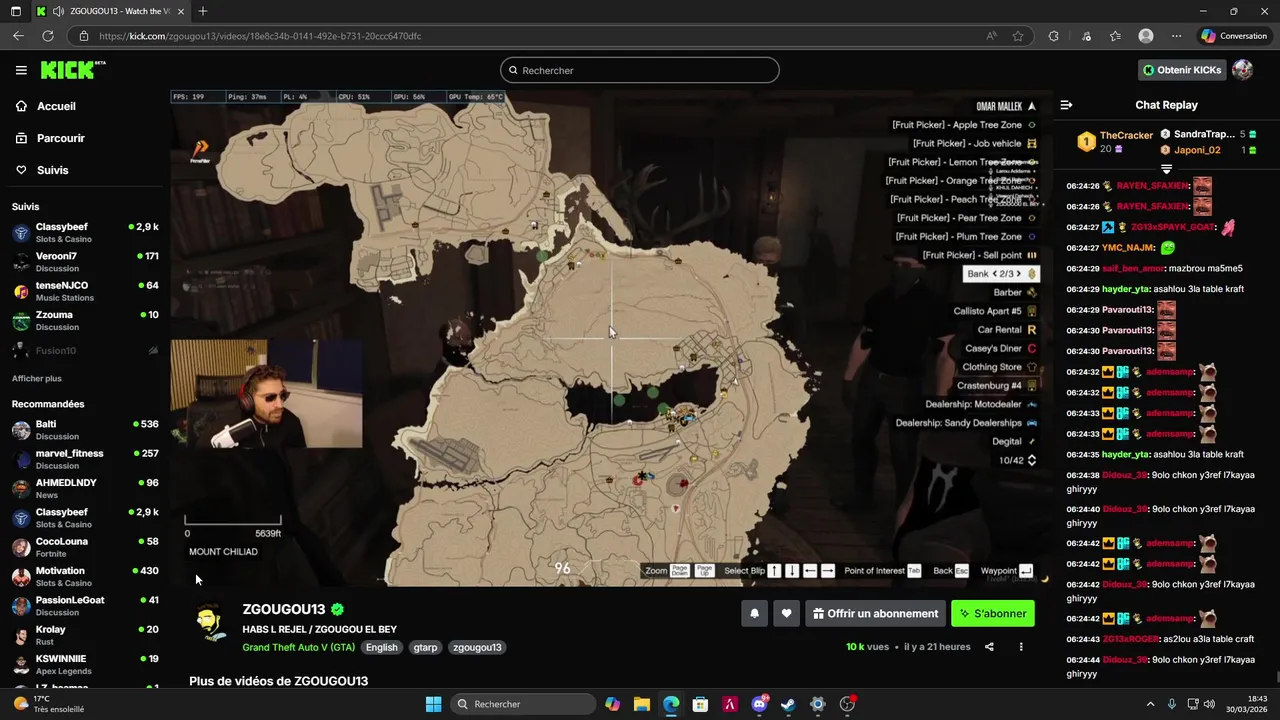The image size is (1280, 720).
Task: Open Microsoft Store from the taskbar
Action: click(700, 704)
